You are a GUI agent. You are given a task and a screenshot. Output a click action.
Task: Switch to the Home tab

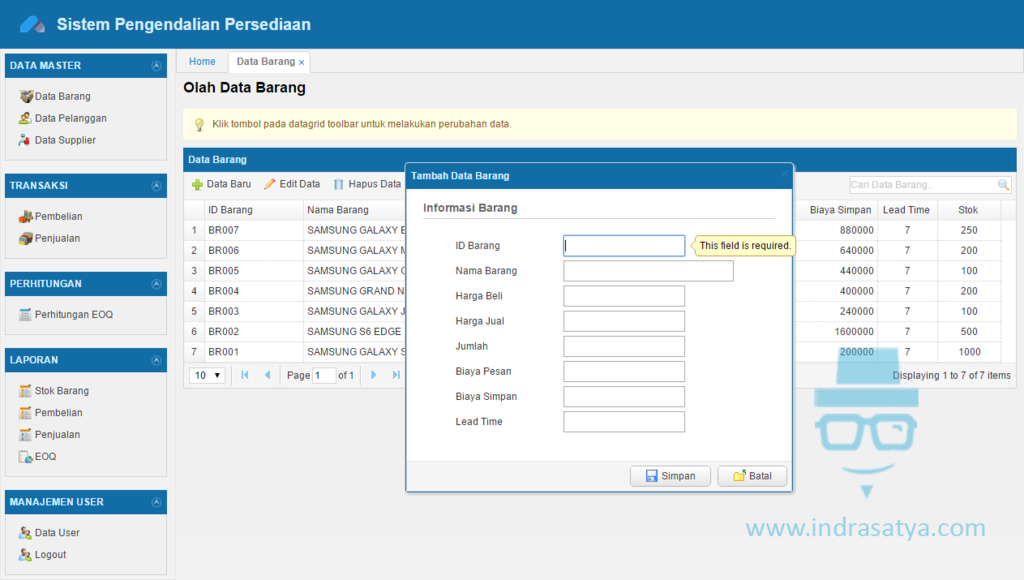tap(202, 61)
